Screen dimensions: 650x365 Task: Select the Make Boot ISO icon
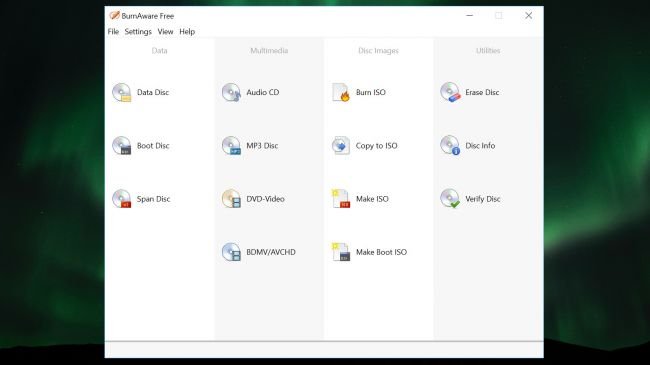341,252
